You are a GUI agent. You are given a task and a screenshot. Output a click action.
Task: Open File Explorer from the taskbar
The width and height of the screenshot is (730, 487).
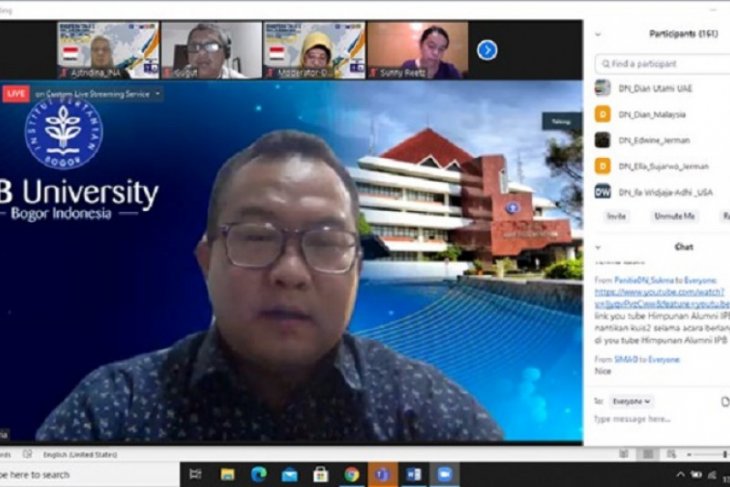tap(228, 474)
